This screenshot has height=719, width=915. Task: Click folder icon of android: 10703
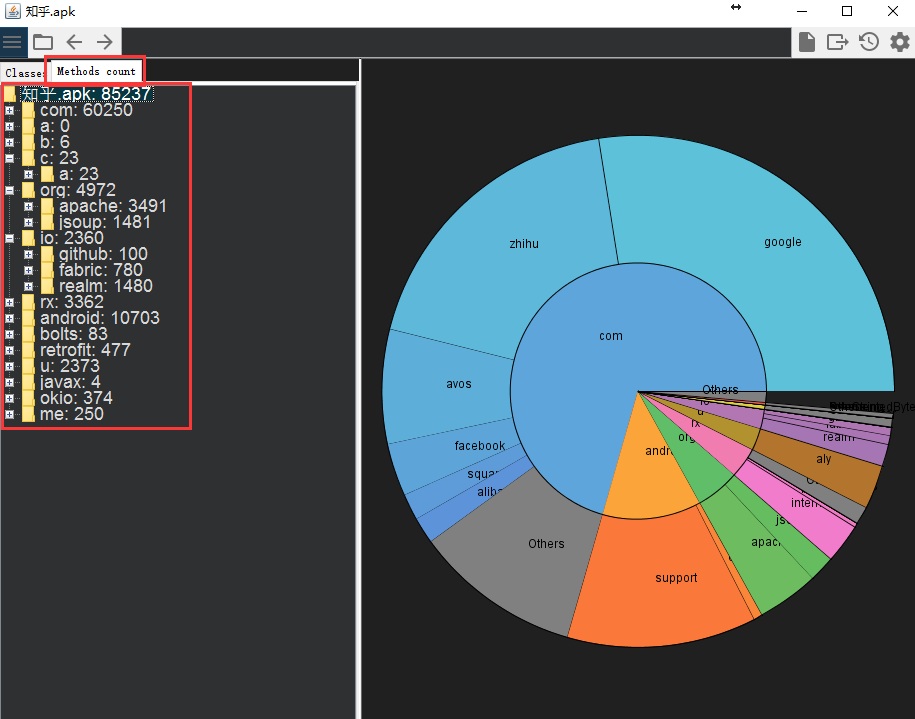[28, 318]
